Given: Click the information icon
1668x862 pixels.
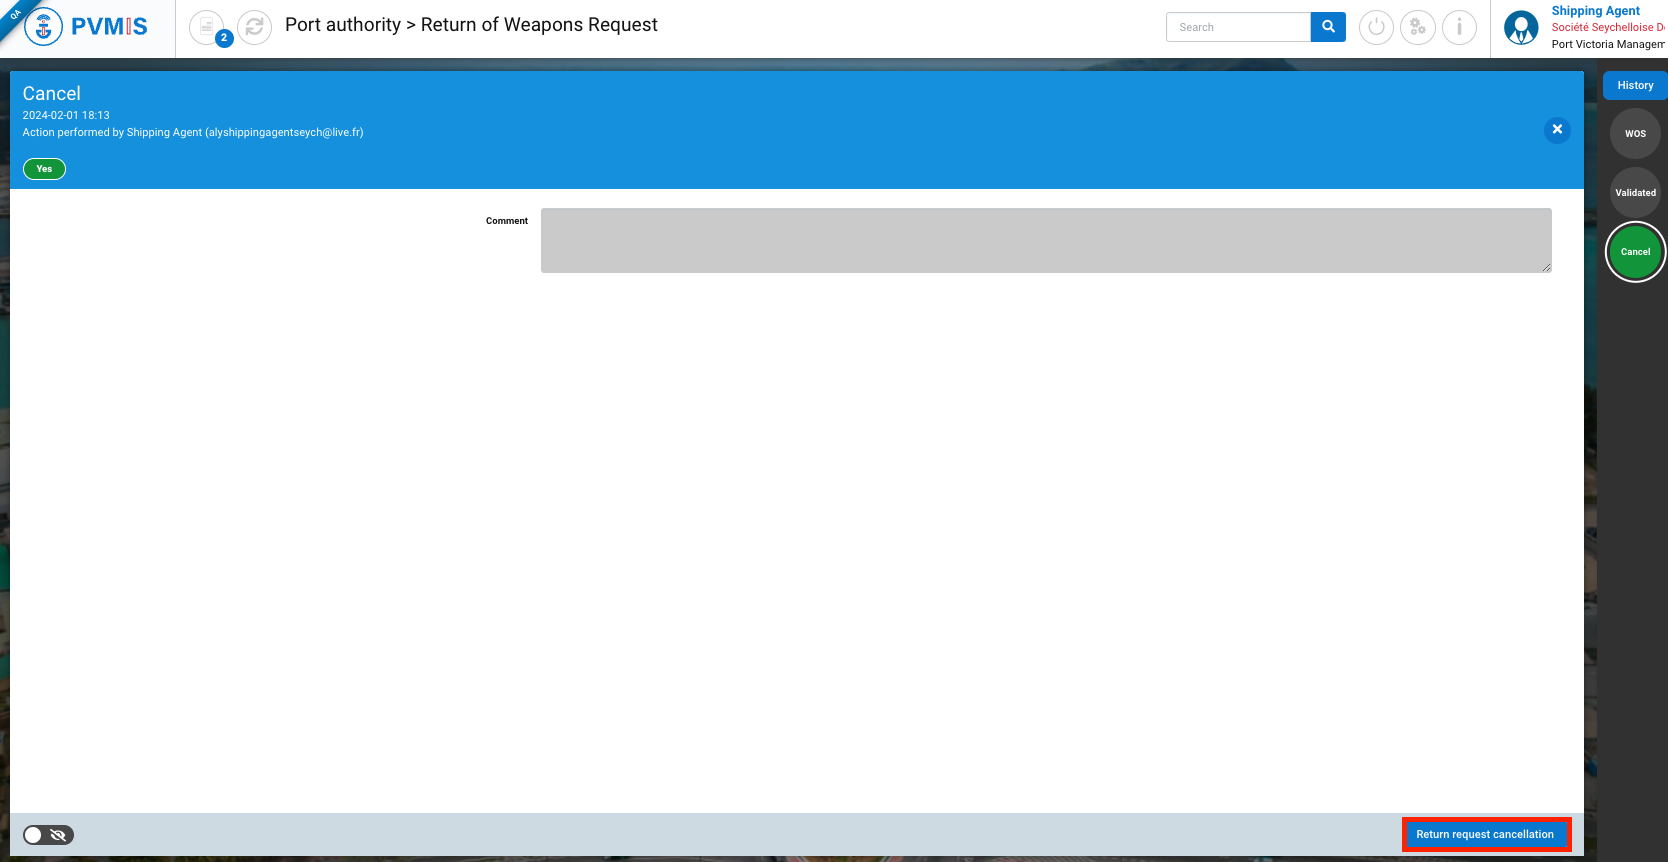Looking at the screenshot, I should click(1459, 27).
